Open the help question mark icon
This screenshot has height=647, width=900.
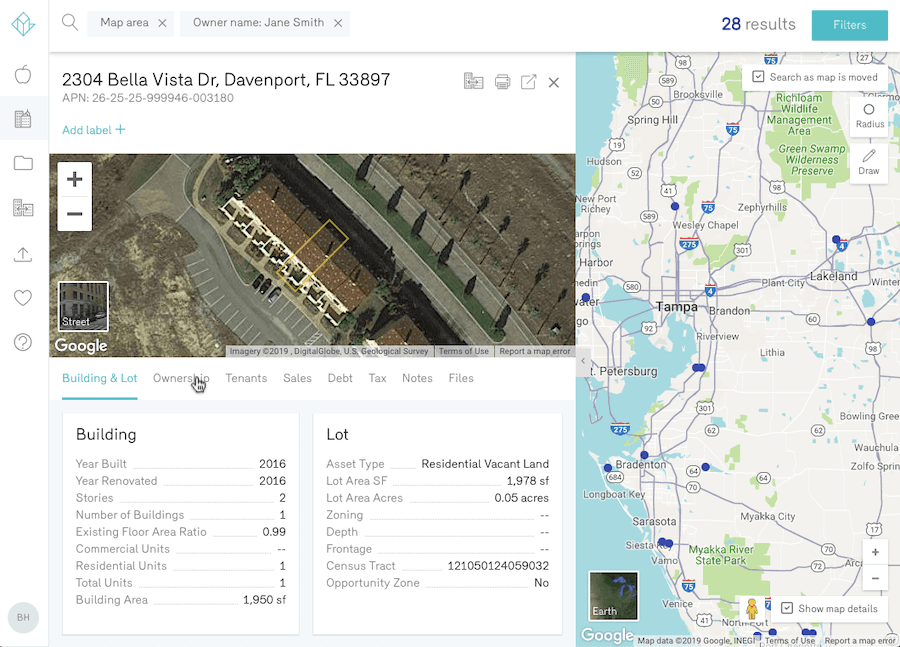click(x=23, y=342)
